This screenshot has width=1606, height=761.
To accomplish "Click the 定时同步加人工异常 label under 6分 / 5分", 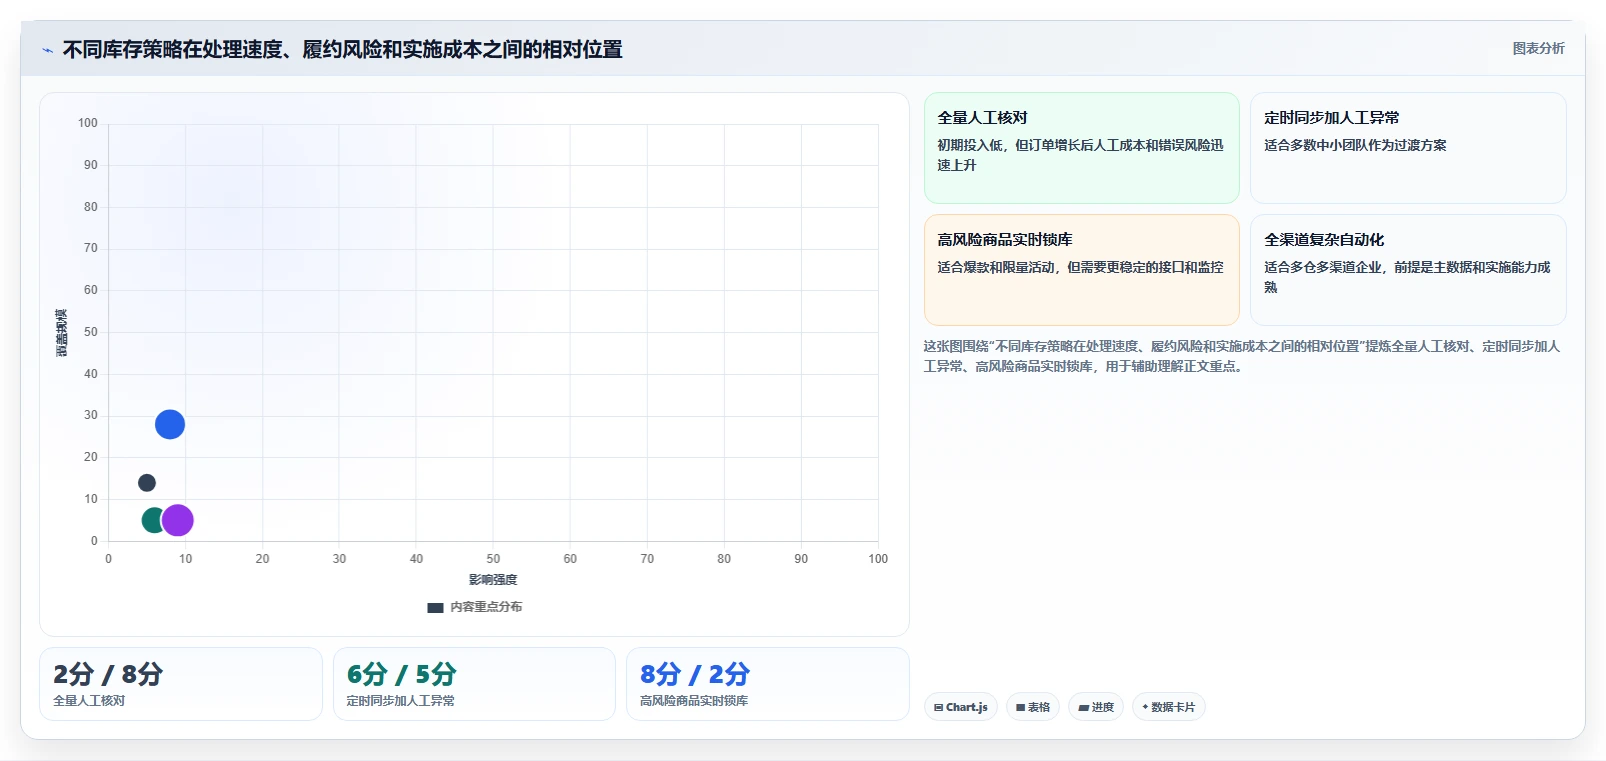I will (x=401, y=701).
